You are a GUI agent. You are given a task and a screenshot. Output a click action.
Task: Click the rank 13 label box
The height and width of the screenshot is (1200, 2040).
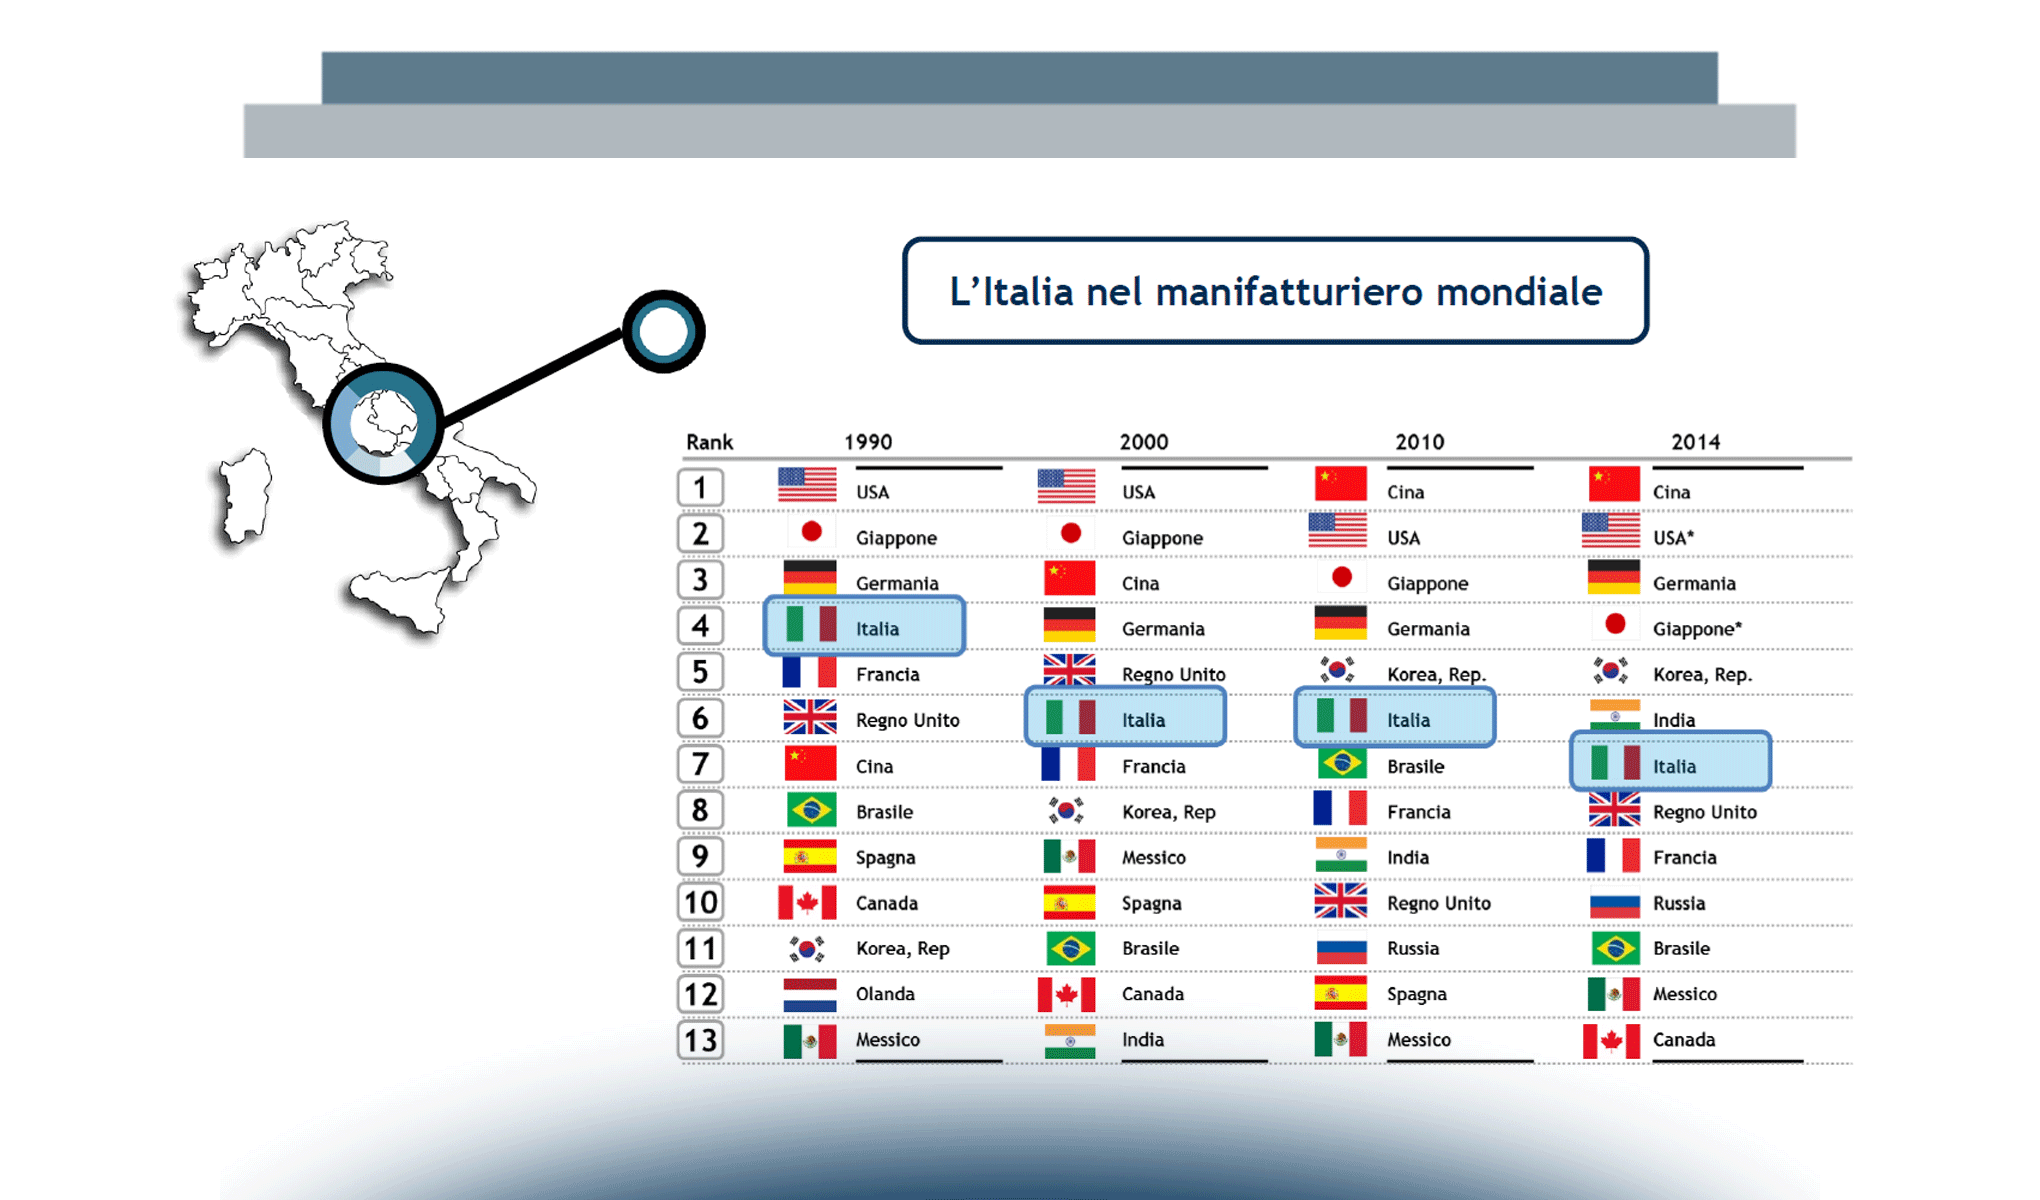pyautogui.click(x=700, y=1039)
